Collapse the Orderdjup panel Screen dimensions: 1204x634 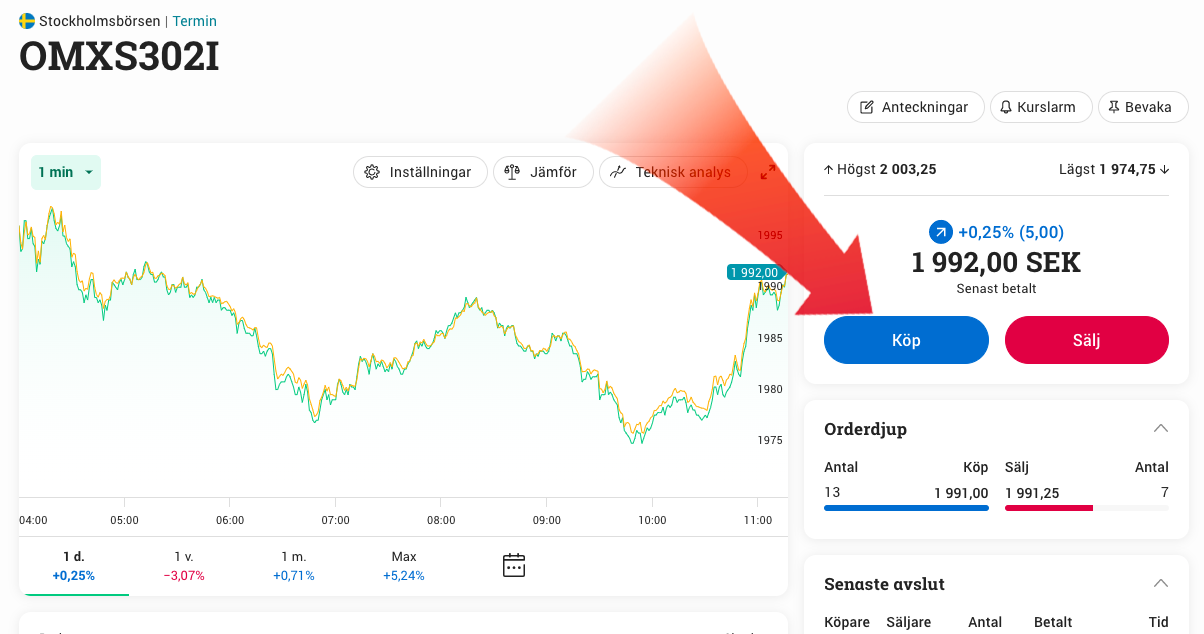click(x=1160, y=428)
